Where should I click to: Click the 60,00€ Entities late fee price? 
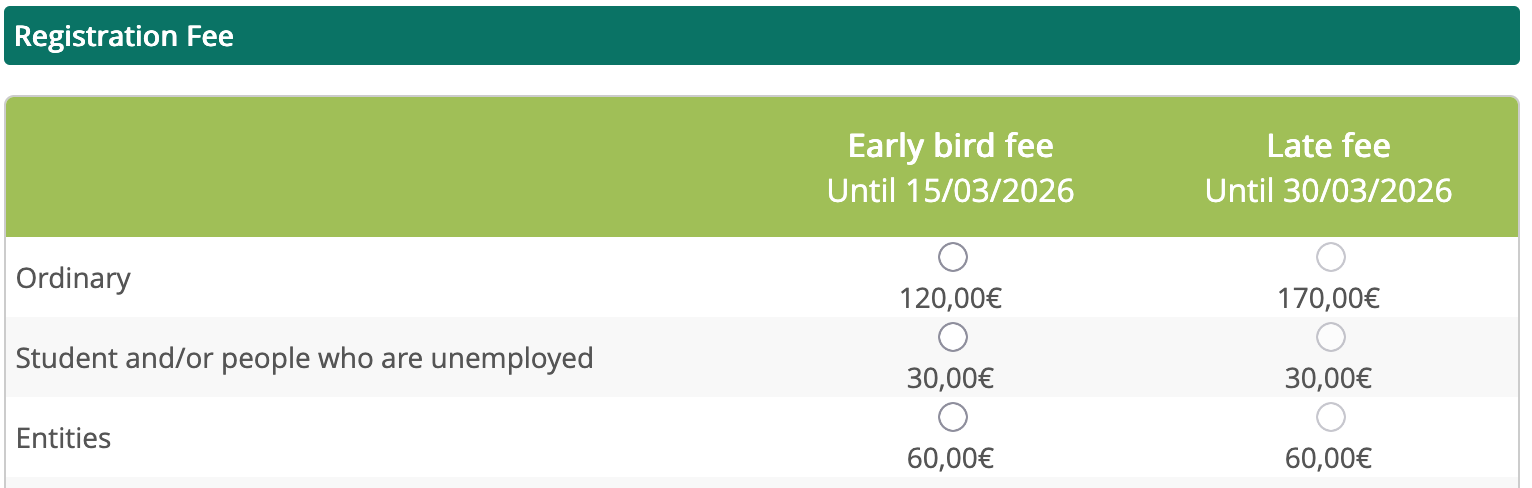coord(1328,458)
